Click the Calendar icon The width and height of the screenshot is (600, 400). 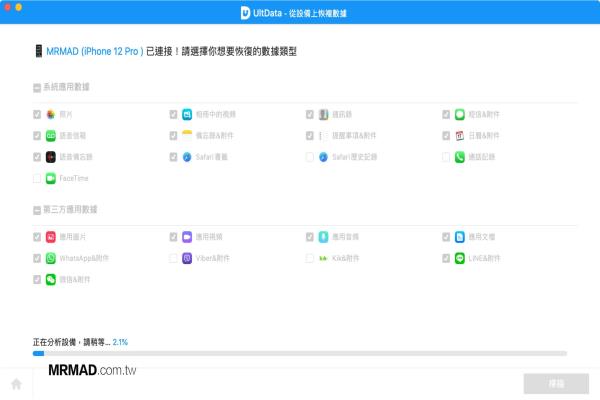click(460, 136)
